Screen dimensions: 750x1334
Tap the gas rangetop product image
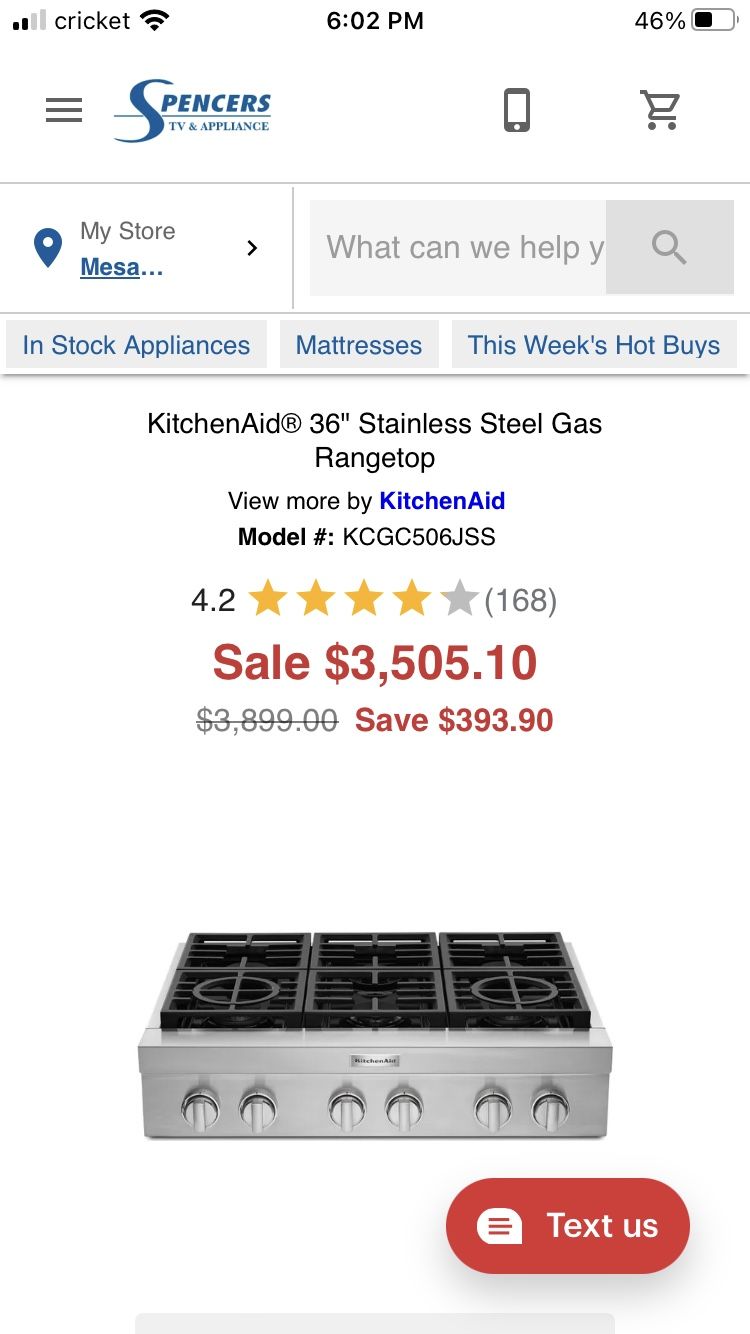pyautogui.click(x=375, y=1035)
